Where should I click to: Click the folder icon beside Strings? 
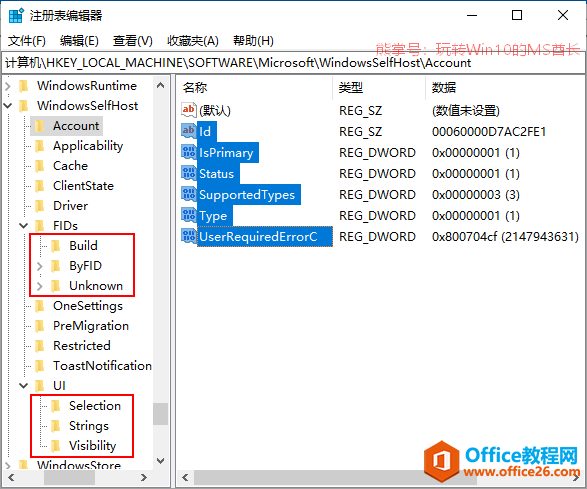56,426
